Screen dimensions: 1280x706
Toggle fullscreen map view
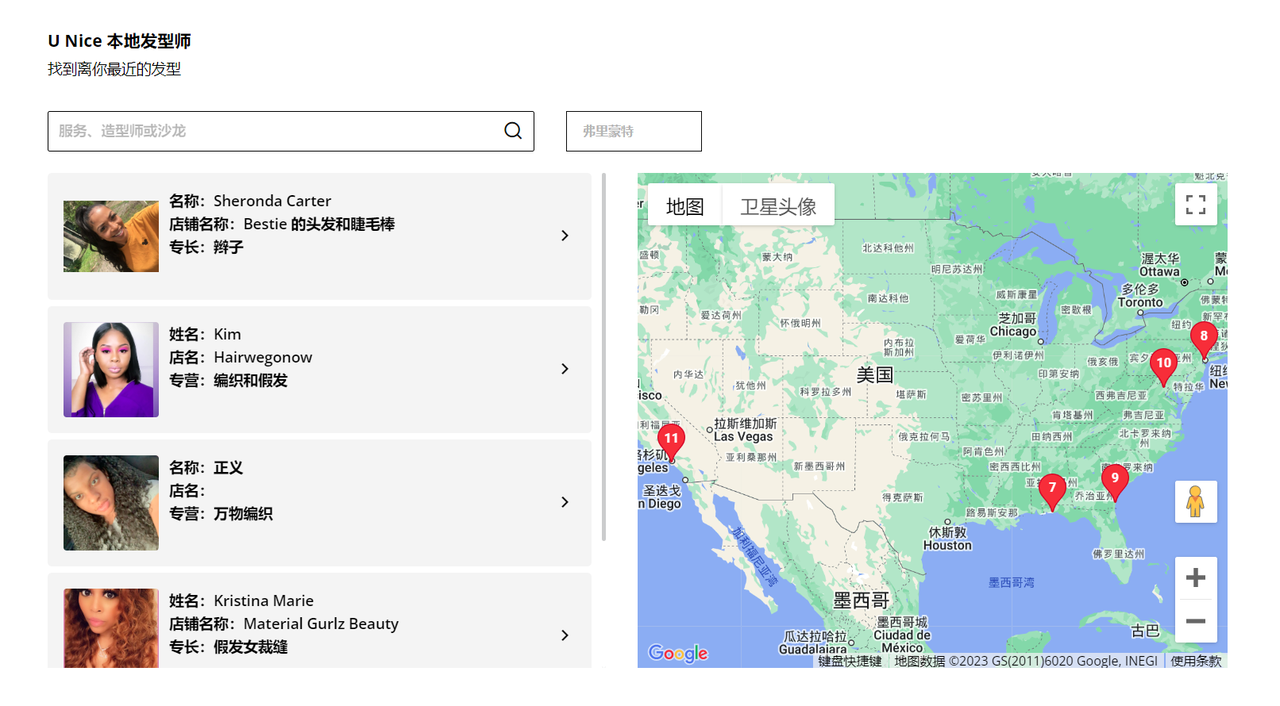click(x=1196, y=205)
